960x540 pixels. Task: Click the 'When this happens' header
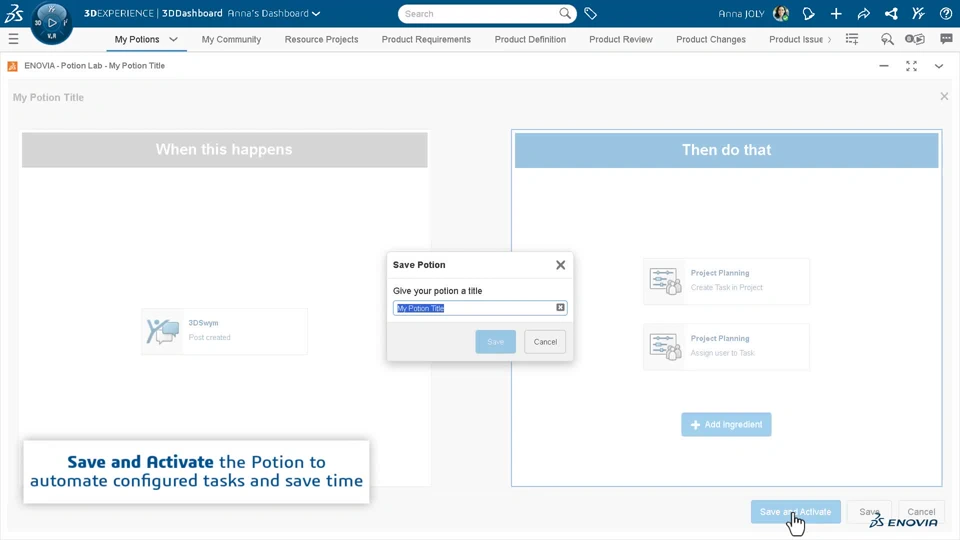point(224,149)
